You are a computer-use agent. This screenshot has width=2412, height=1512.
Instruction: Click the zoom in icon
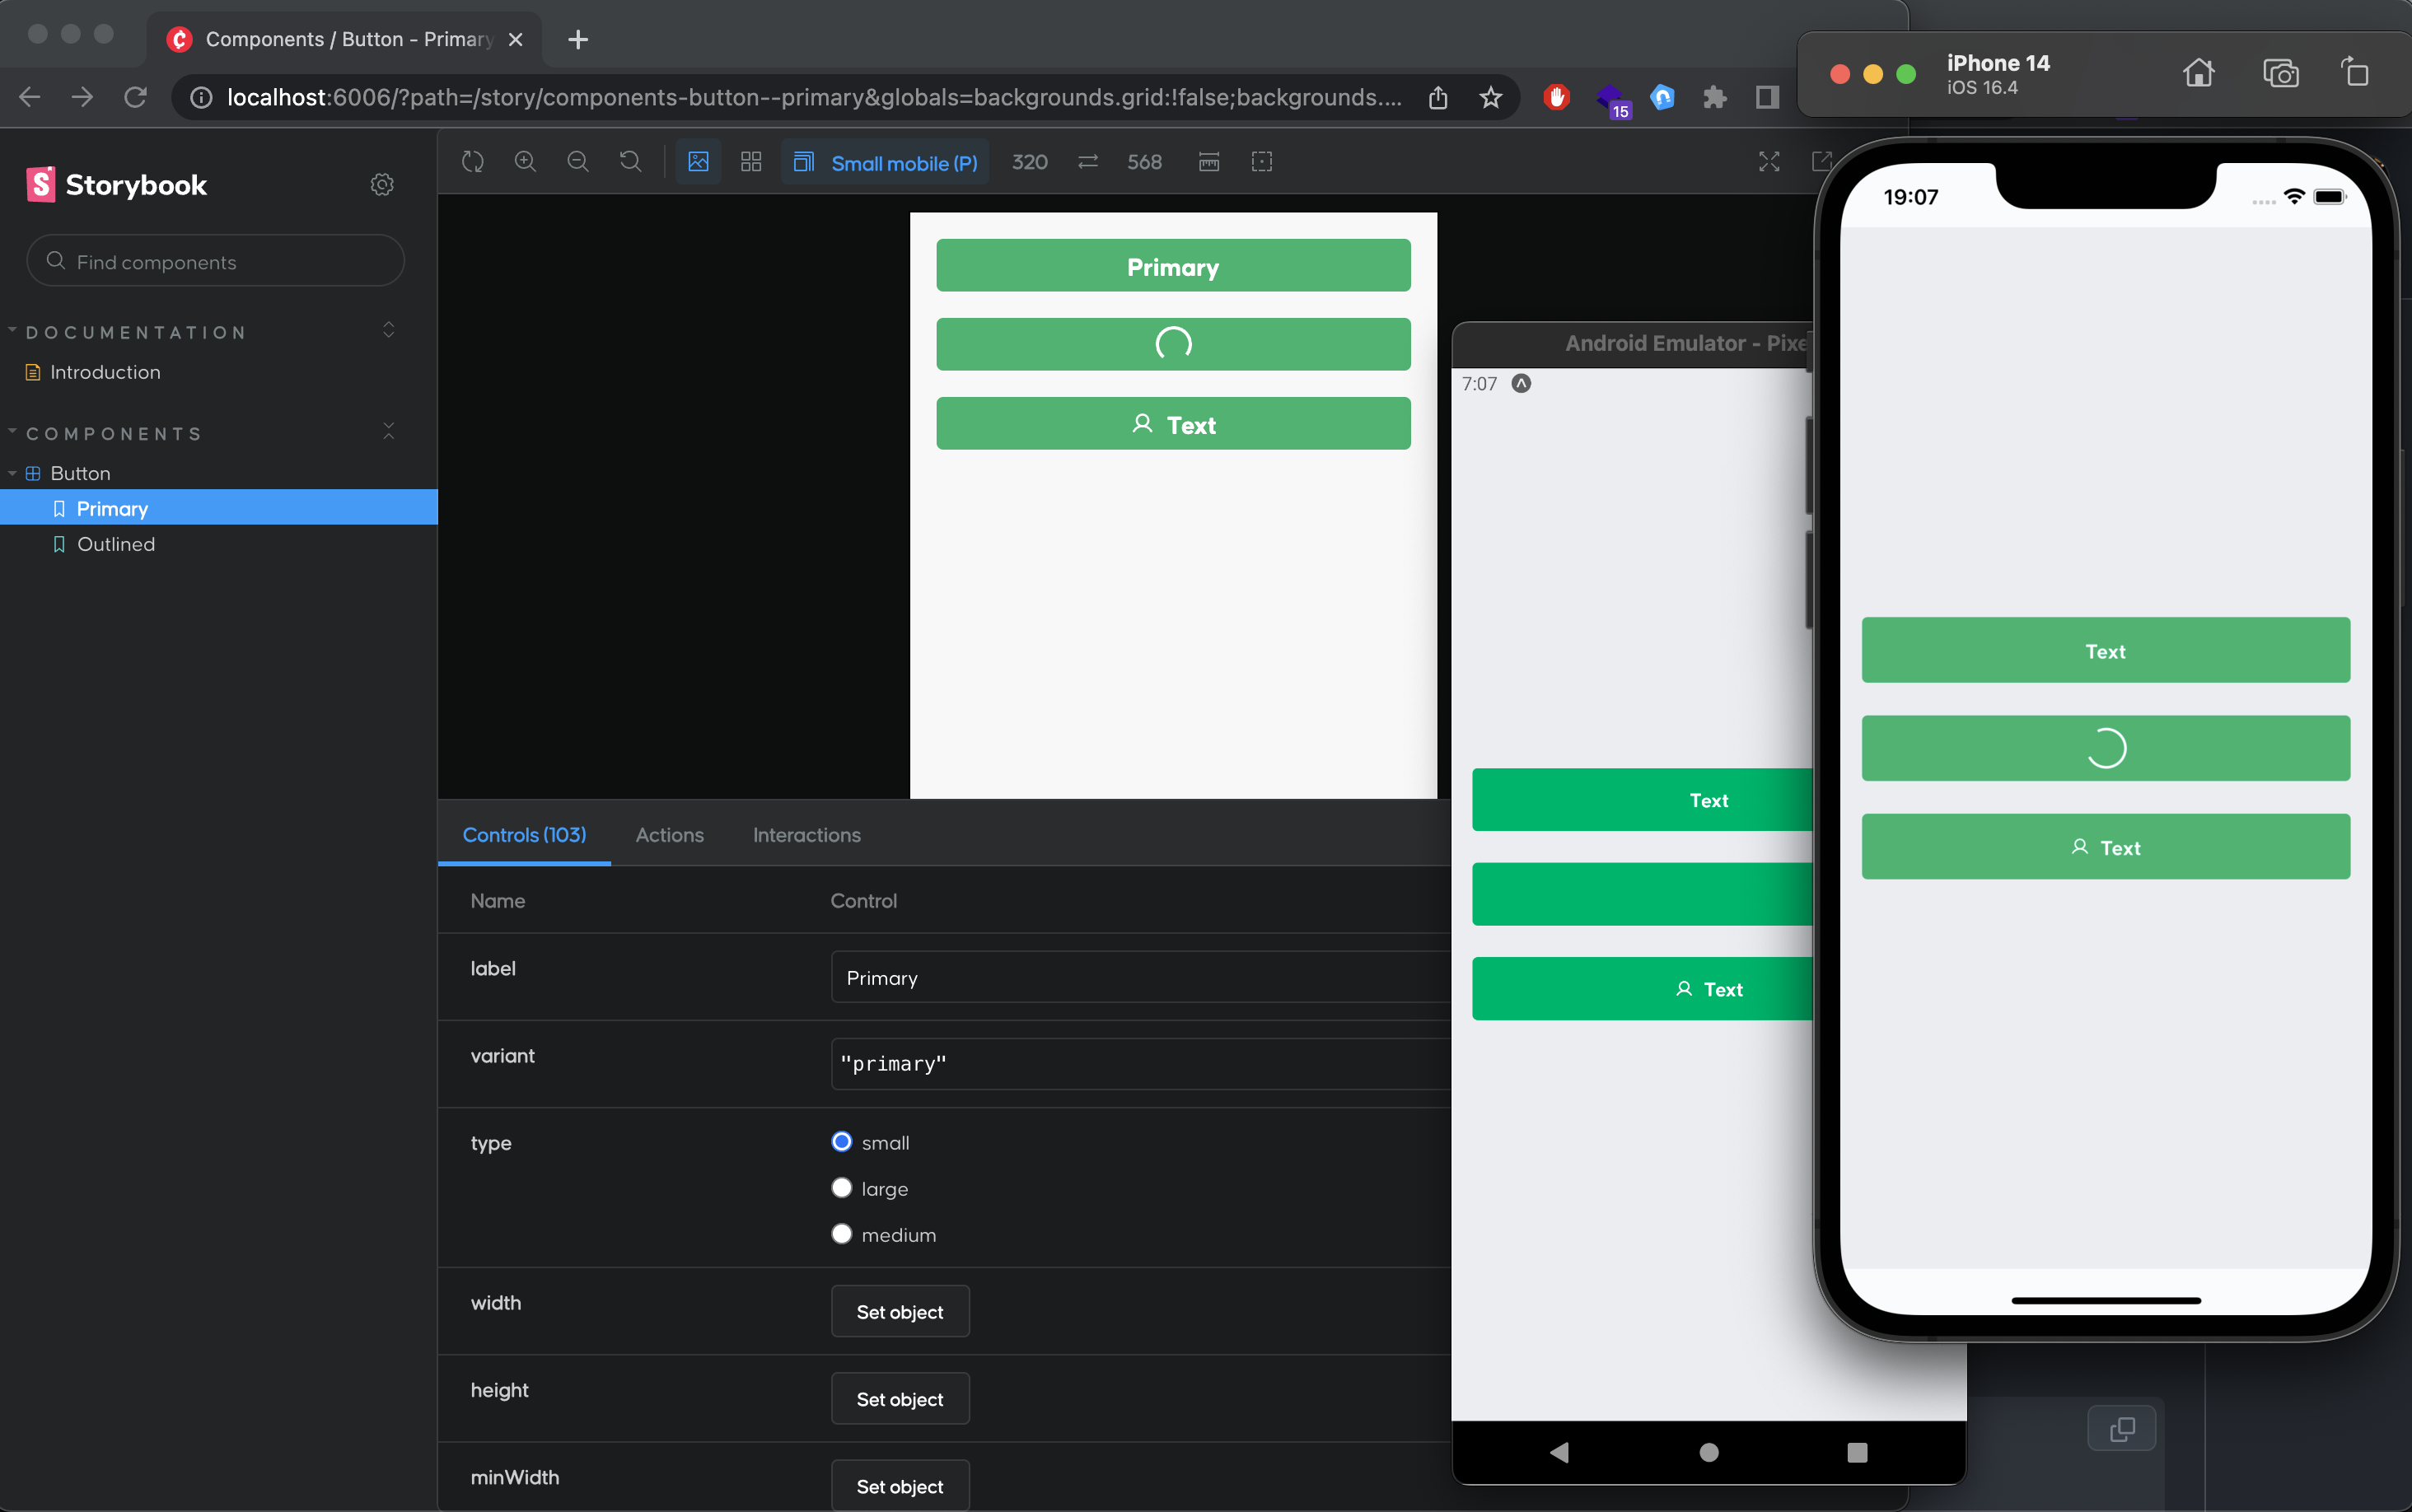pyautogui.click(x=525, y=162)
